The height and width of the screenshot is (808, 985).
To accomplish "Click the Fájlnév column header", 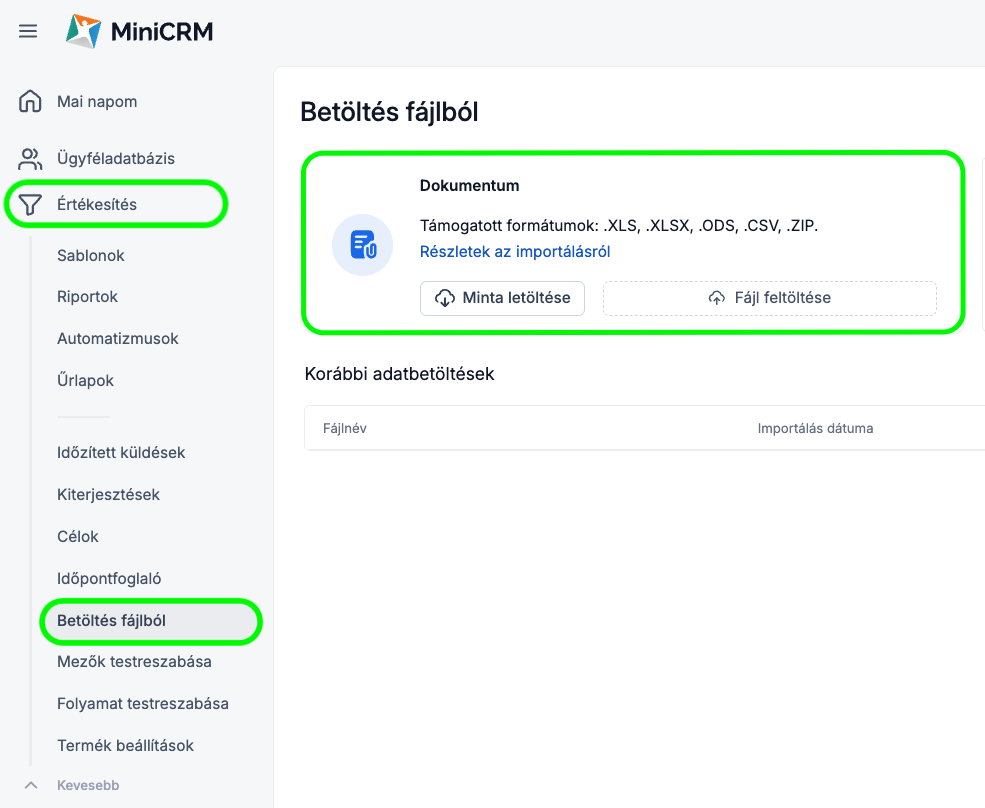I will 344,428.
